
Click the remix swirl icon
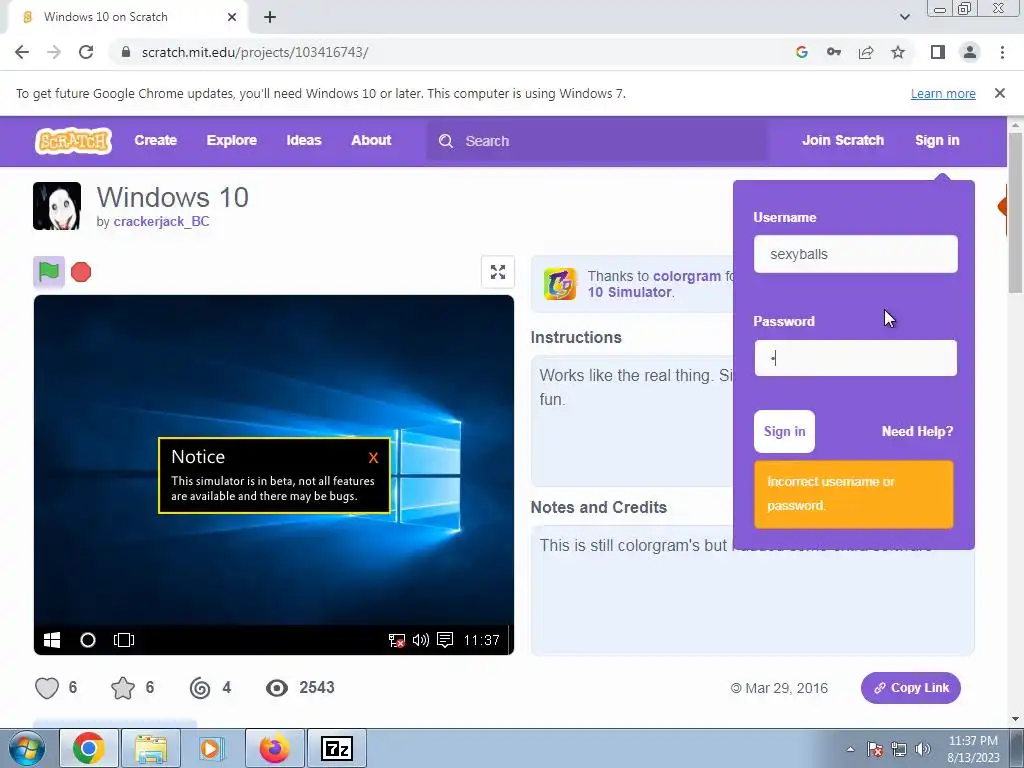[200, 688]
